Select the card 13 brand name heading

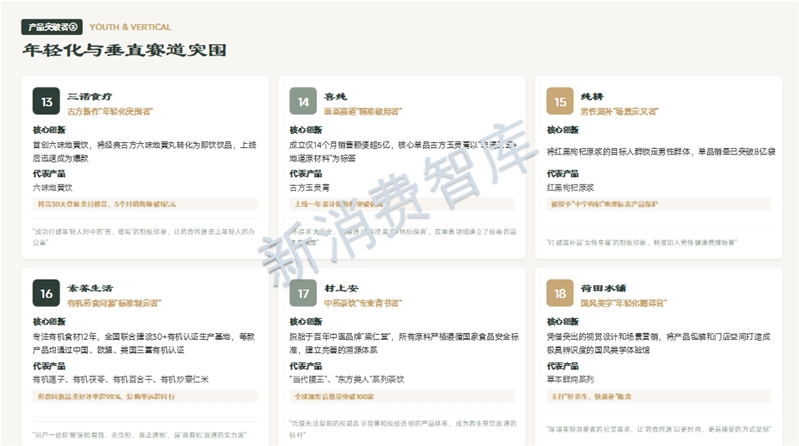click(91, 95)
